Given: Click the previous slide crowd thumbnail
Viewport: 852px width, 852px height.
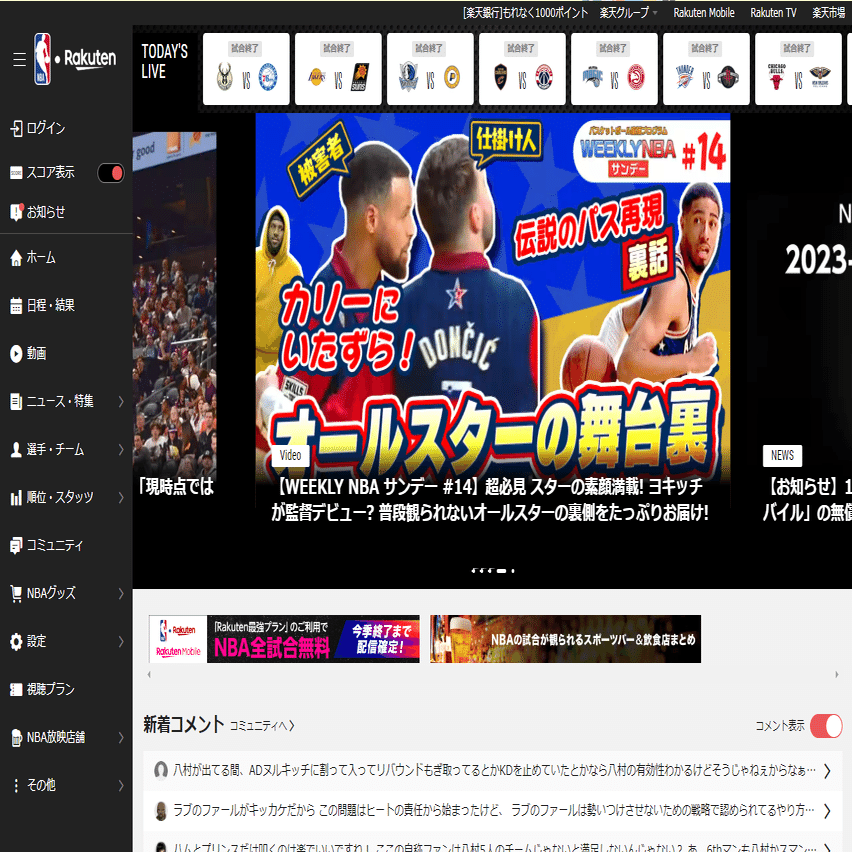Looking at the screenshot, I should (174, 304).
